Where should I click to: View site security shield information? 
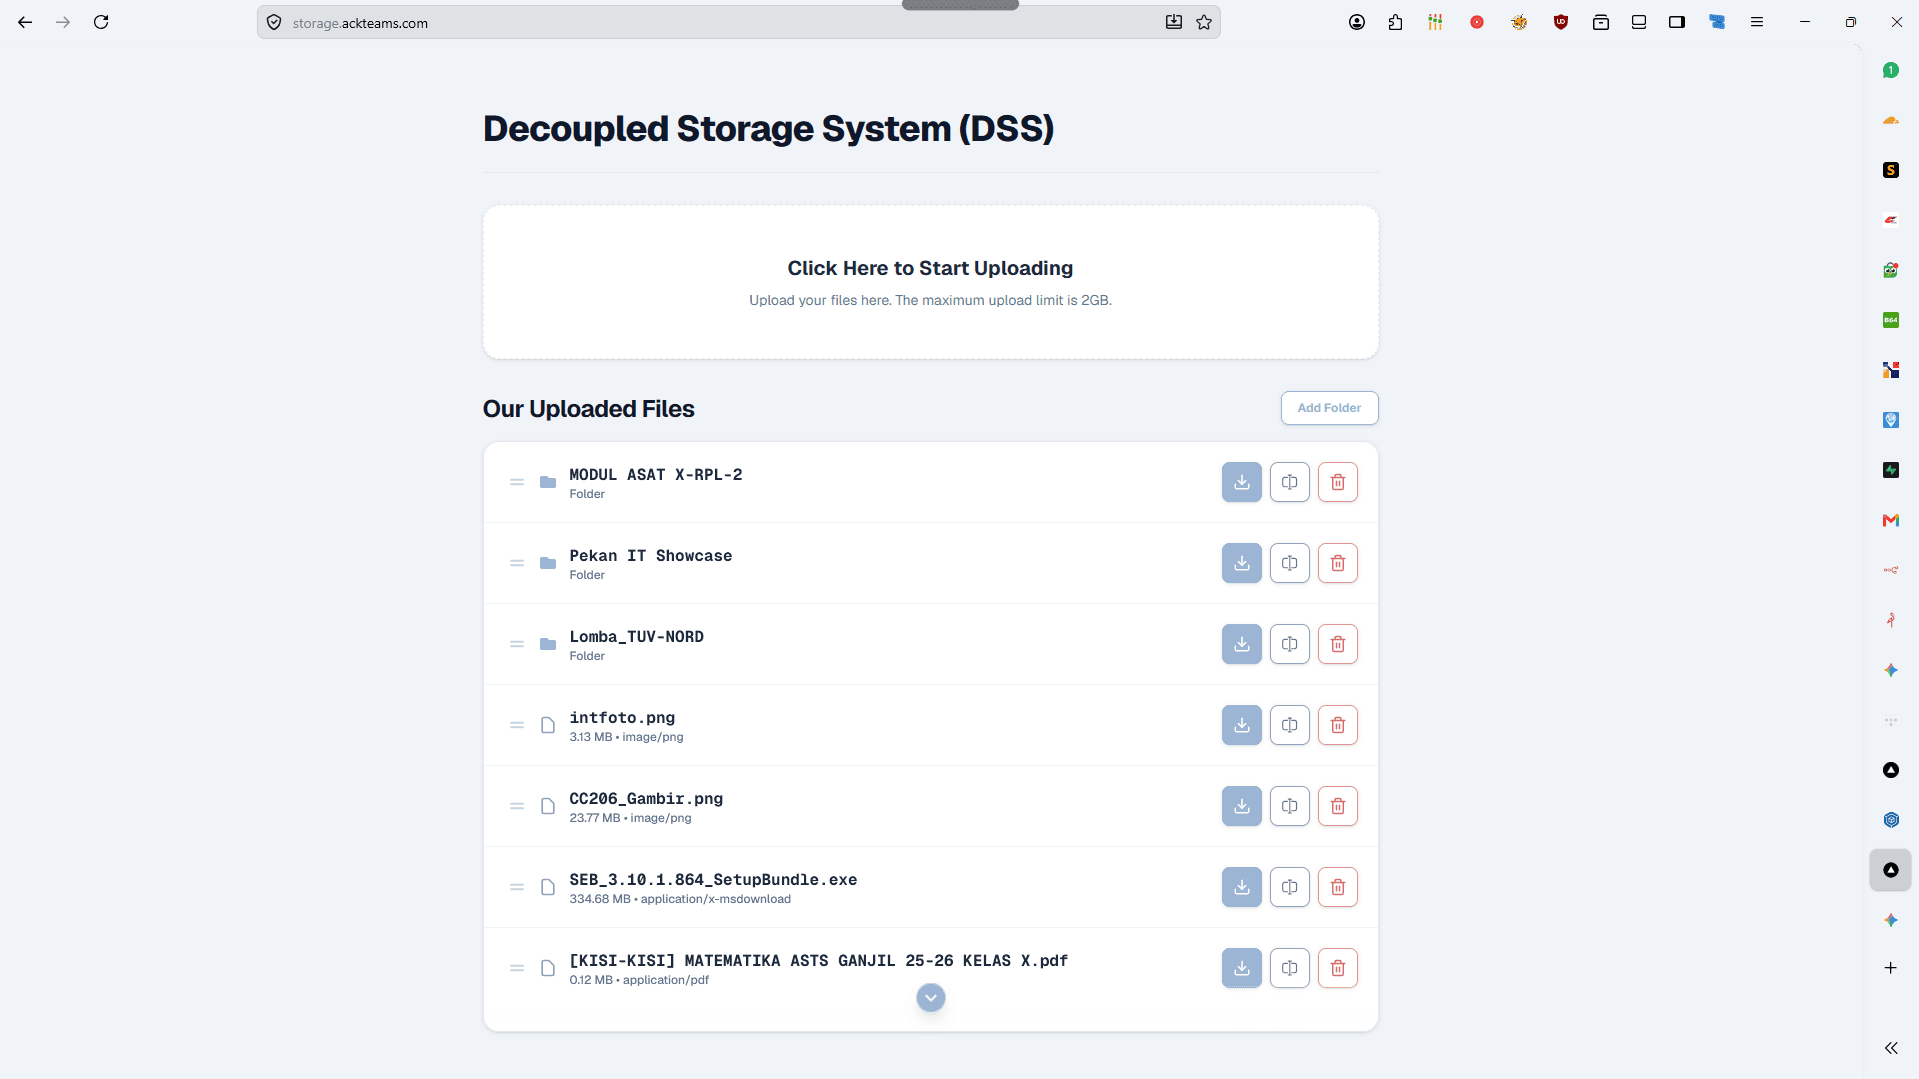274,22
